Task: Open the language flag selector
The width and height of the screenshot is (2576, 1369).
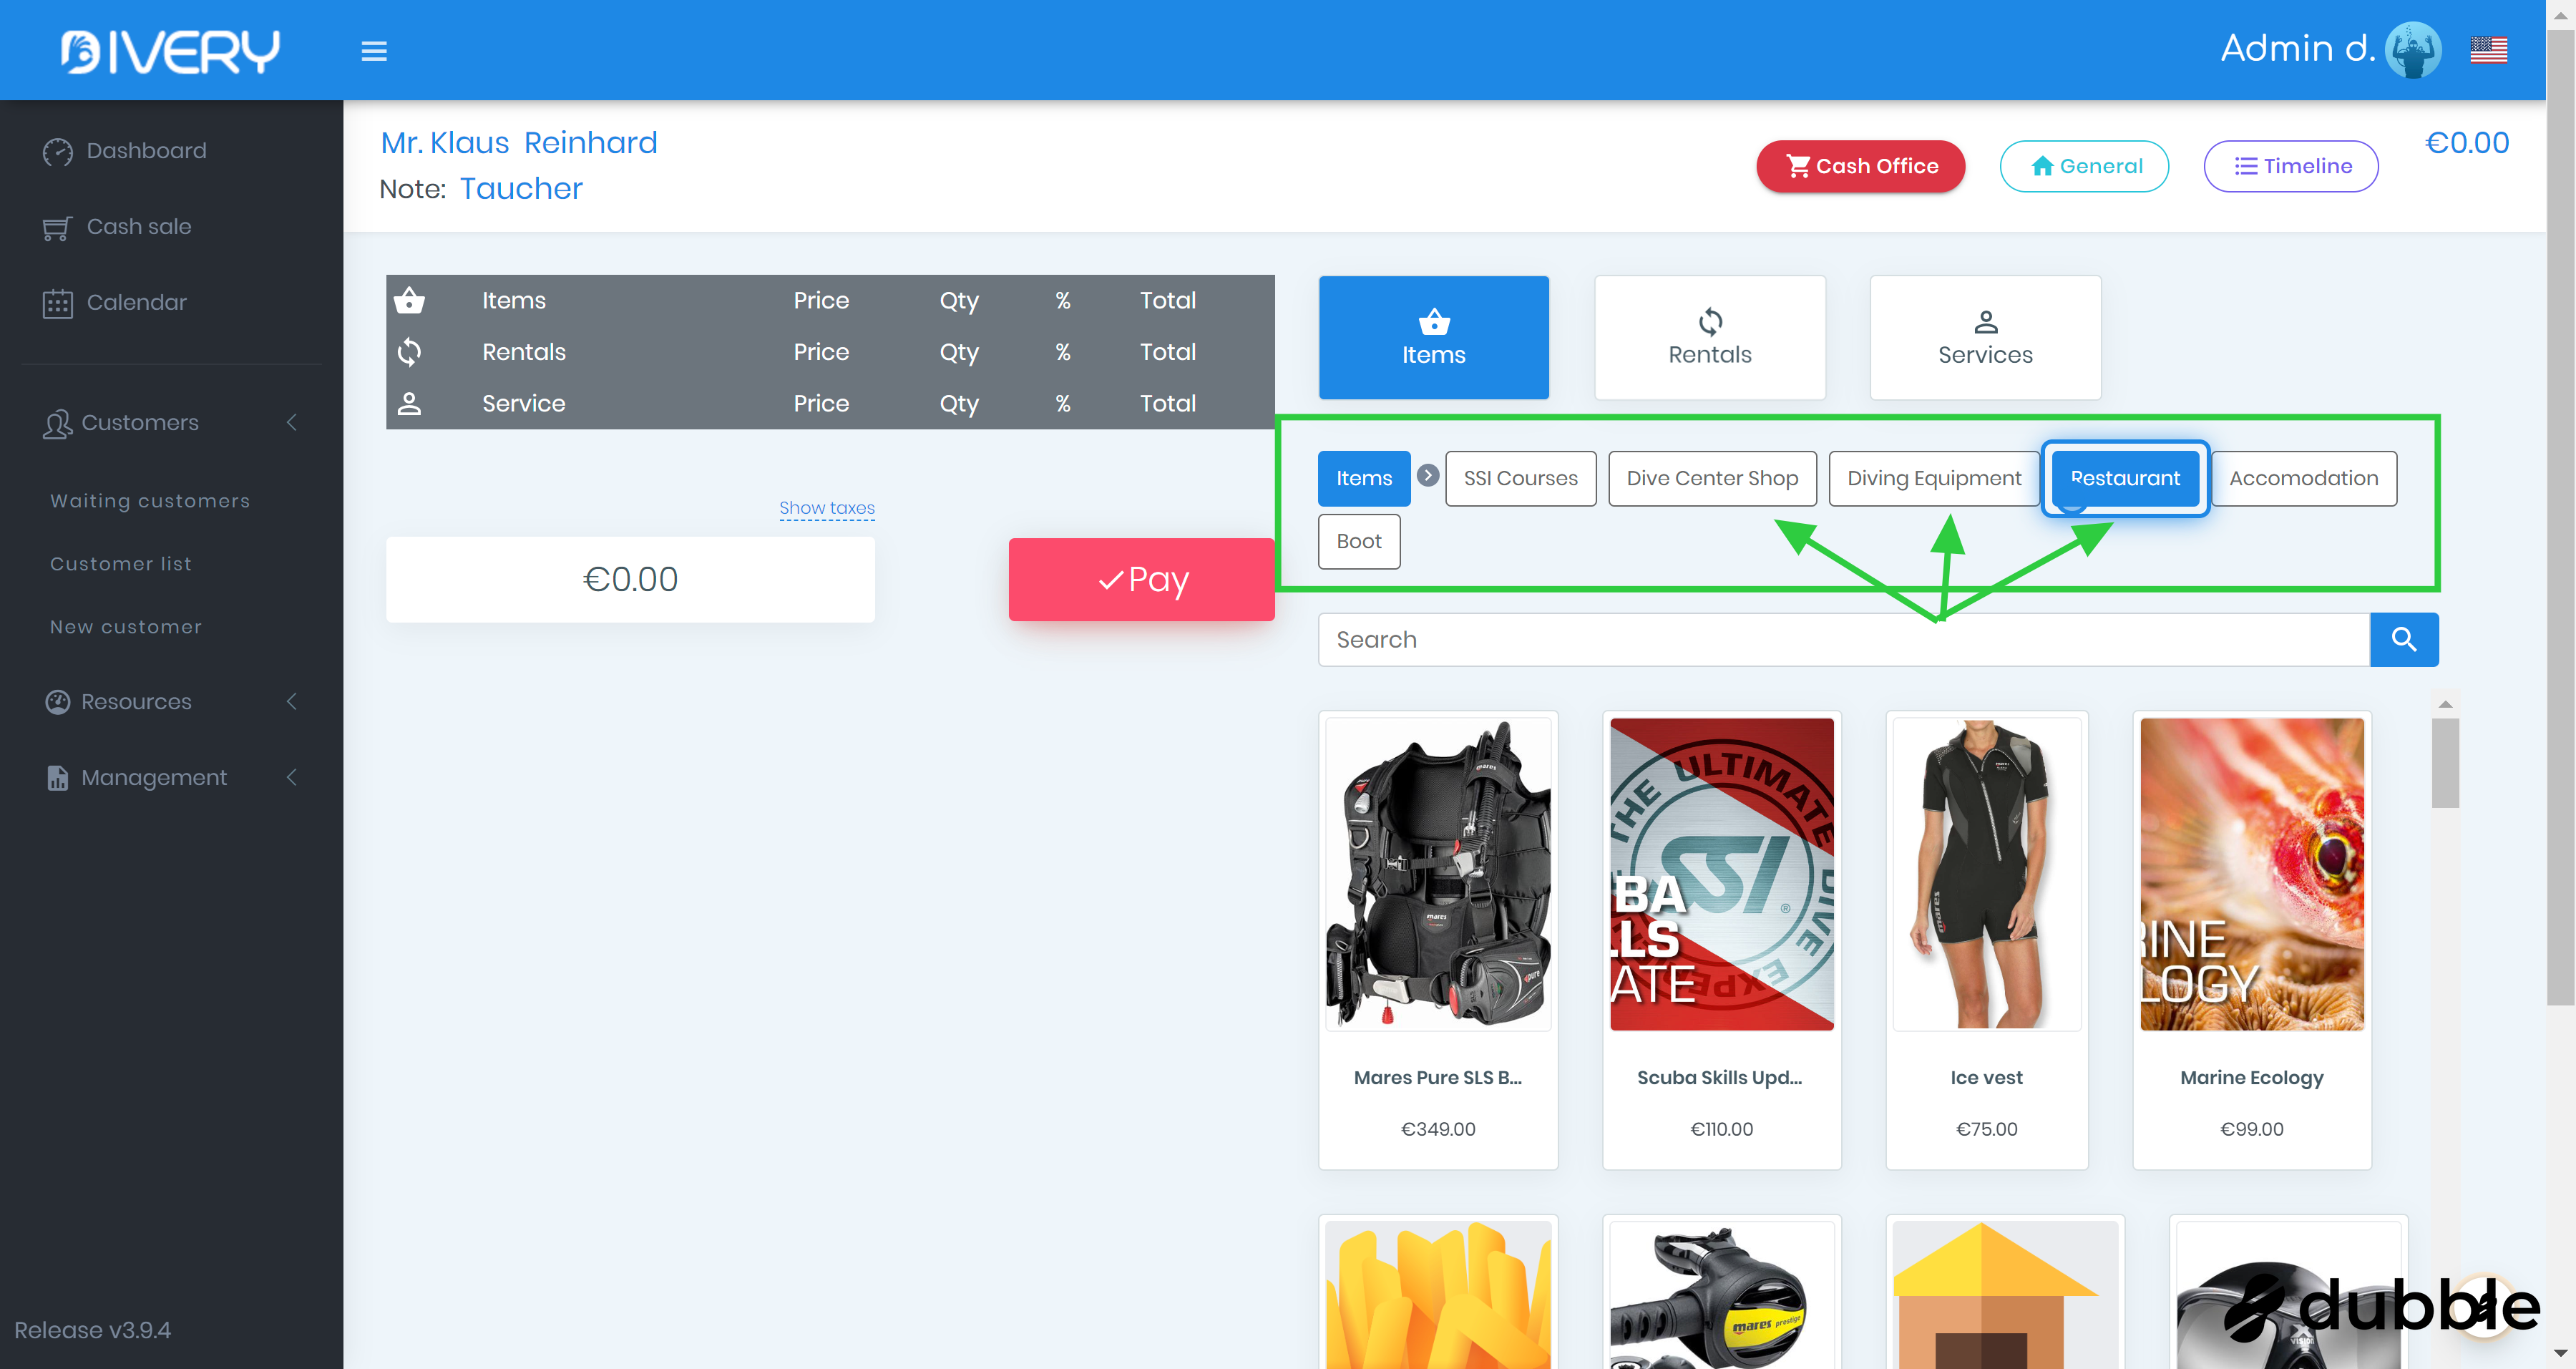Action: click(x=2488, y=50)
